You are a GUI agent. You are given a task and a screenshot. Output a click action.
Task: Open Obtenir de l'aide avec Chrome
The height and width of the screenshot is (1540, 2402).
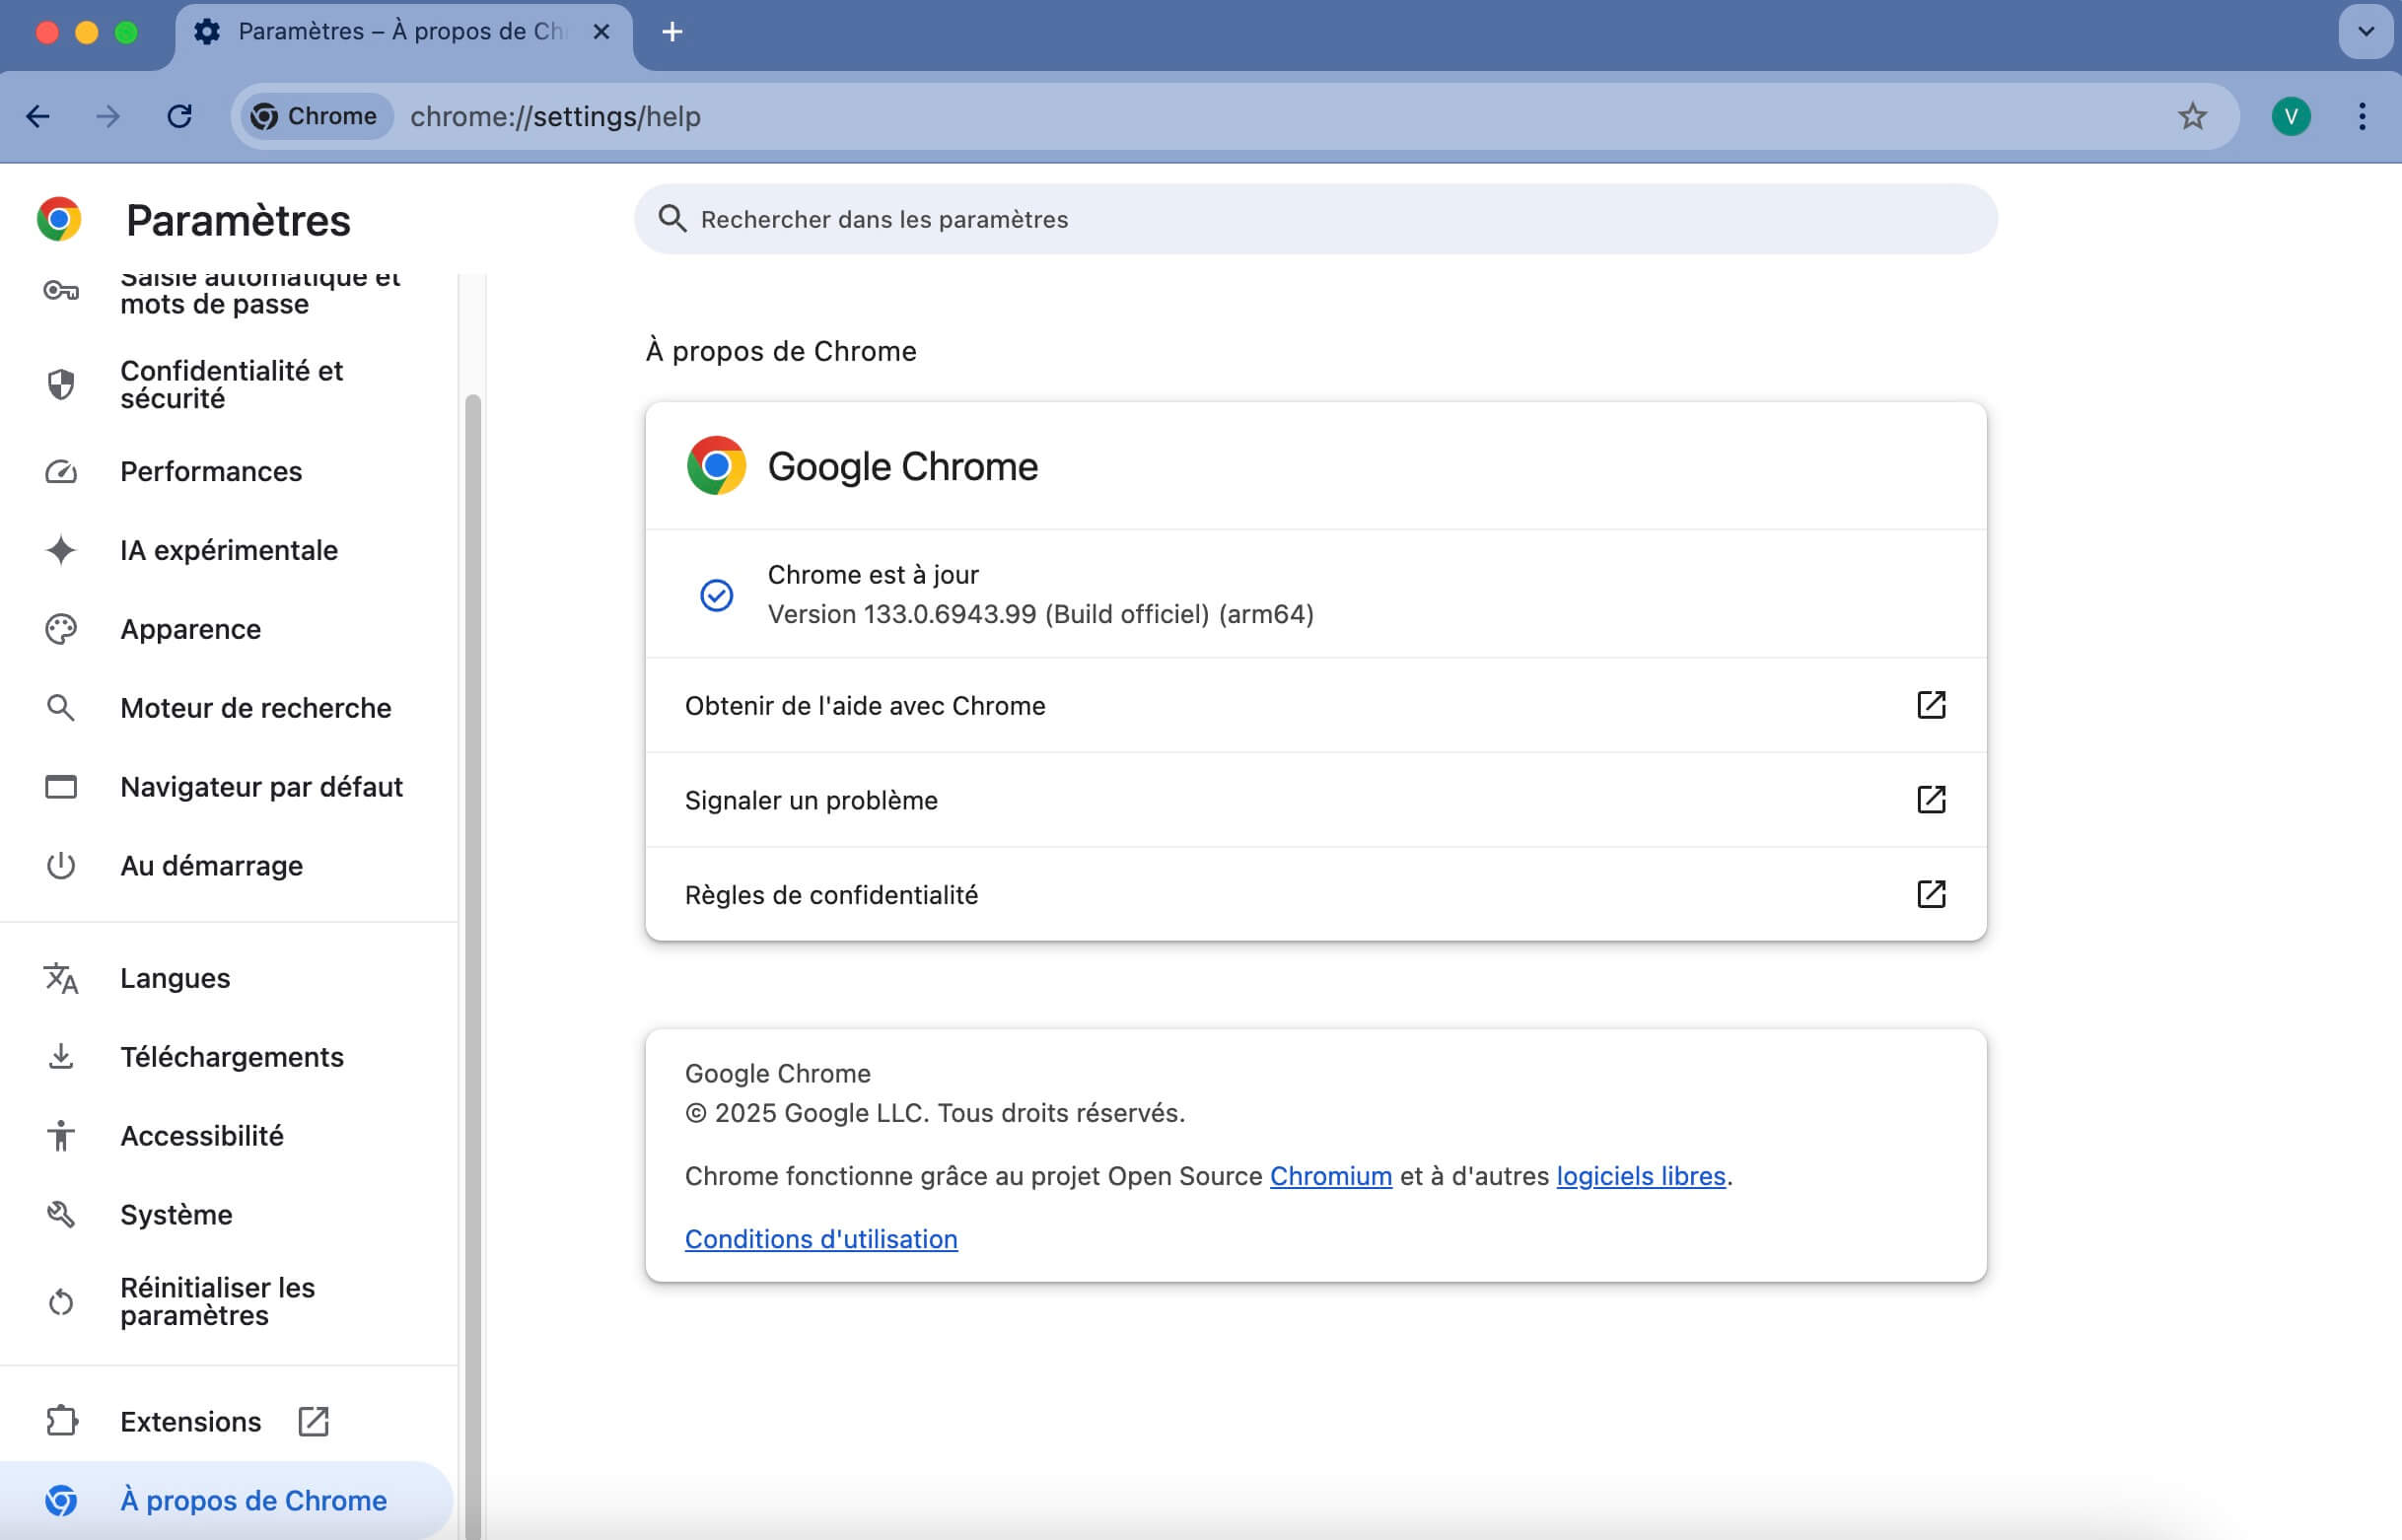click(1316, 705)
